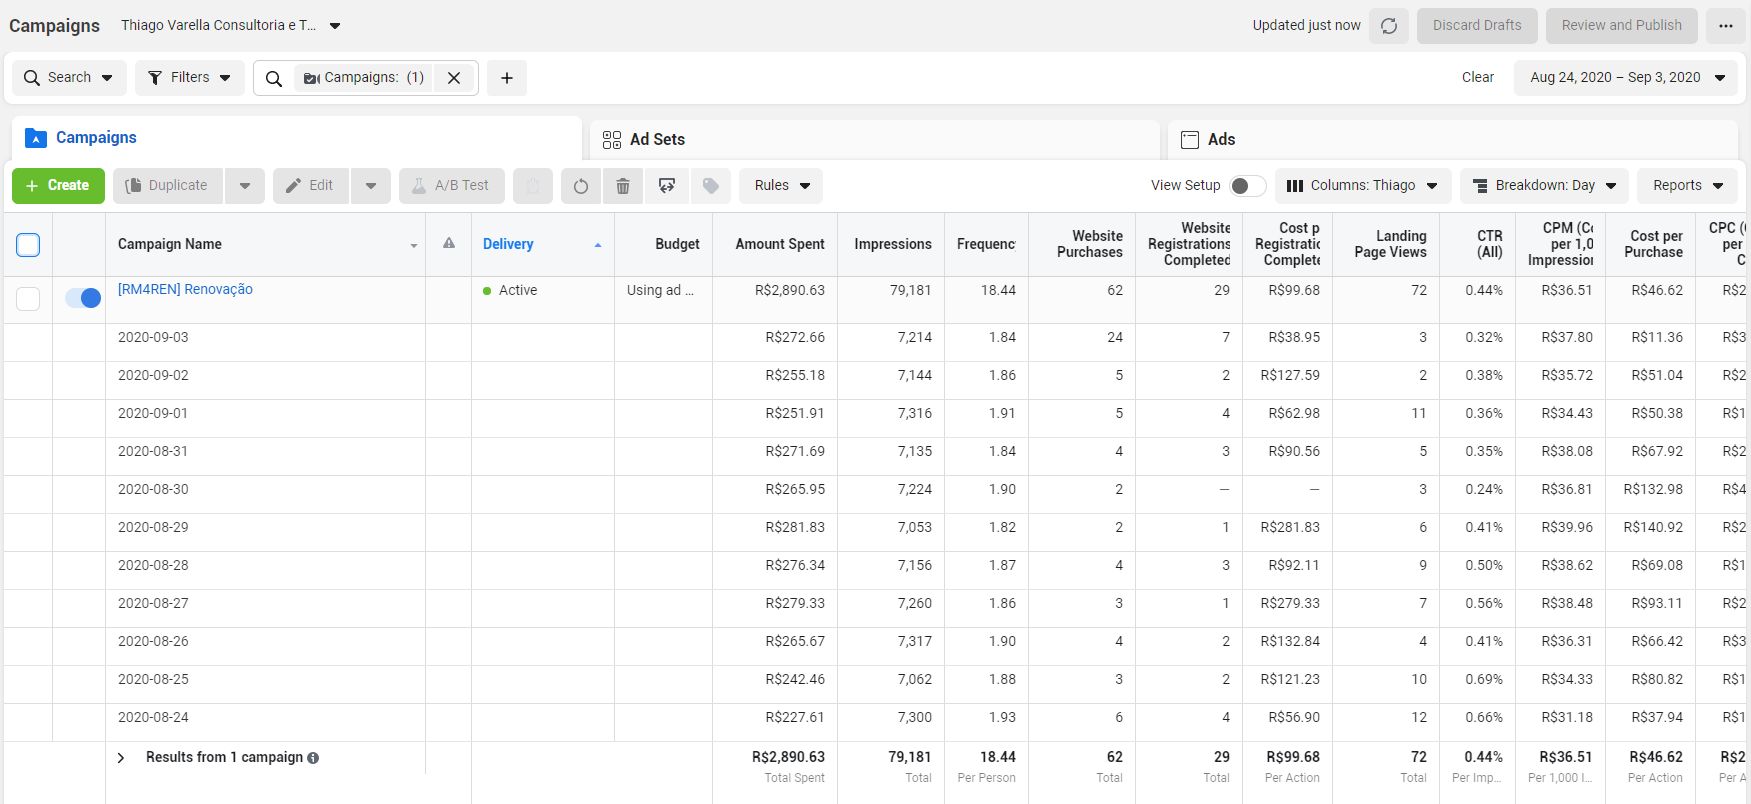1751x804 pixels.
Task: Click the refresh icon next to Updated just now
Action: tap(1389, 26)
